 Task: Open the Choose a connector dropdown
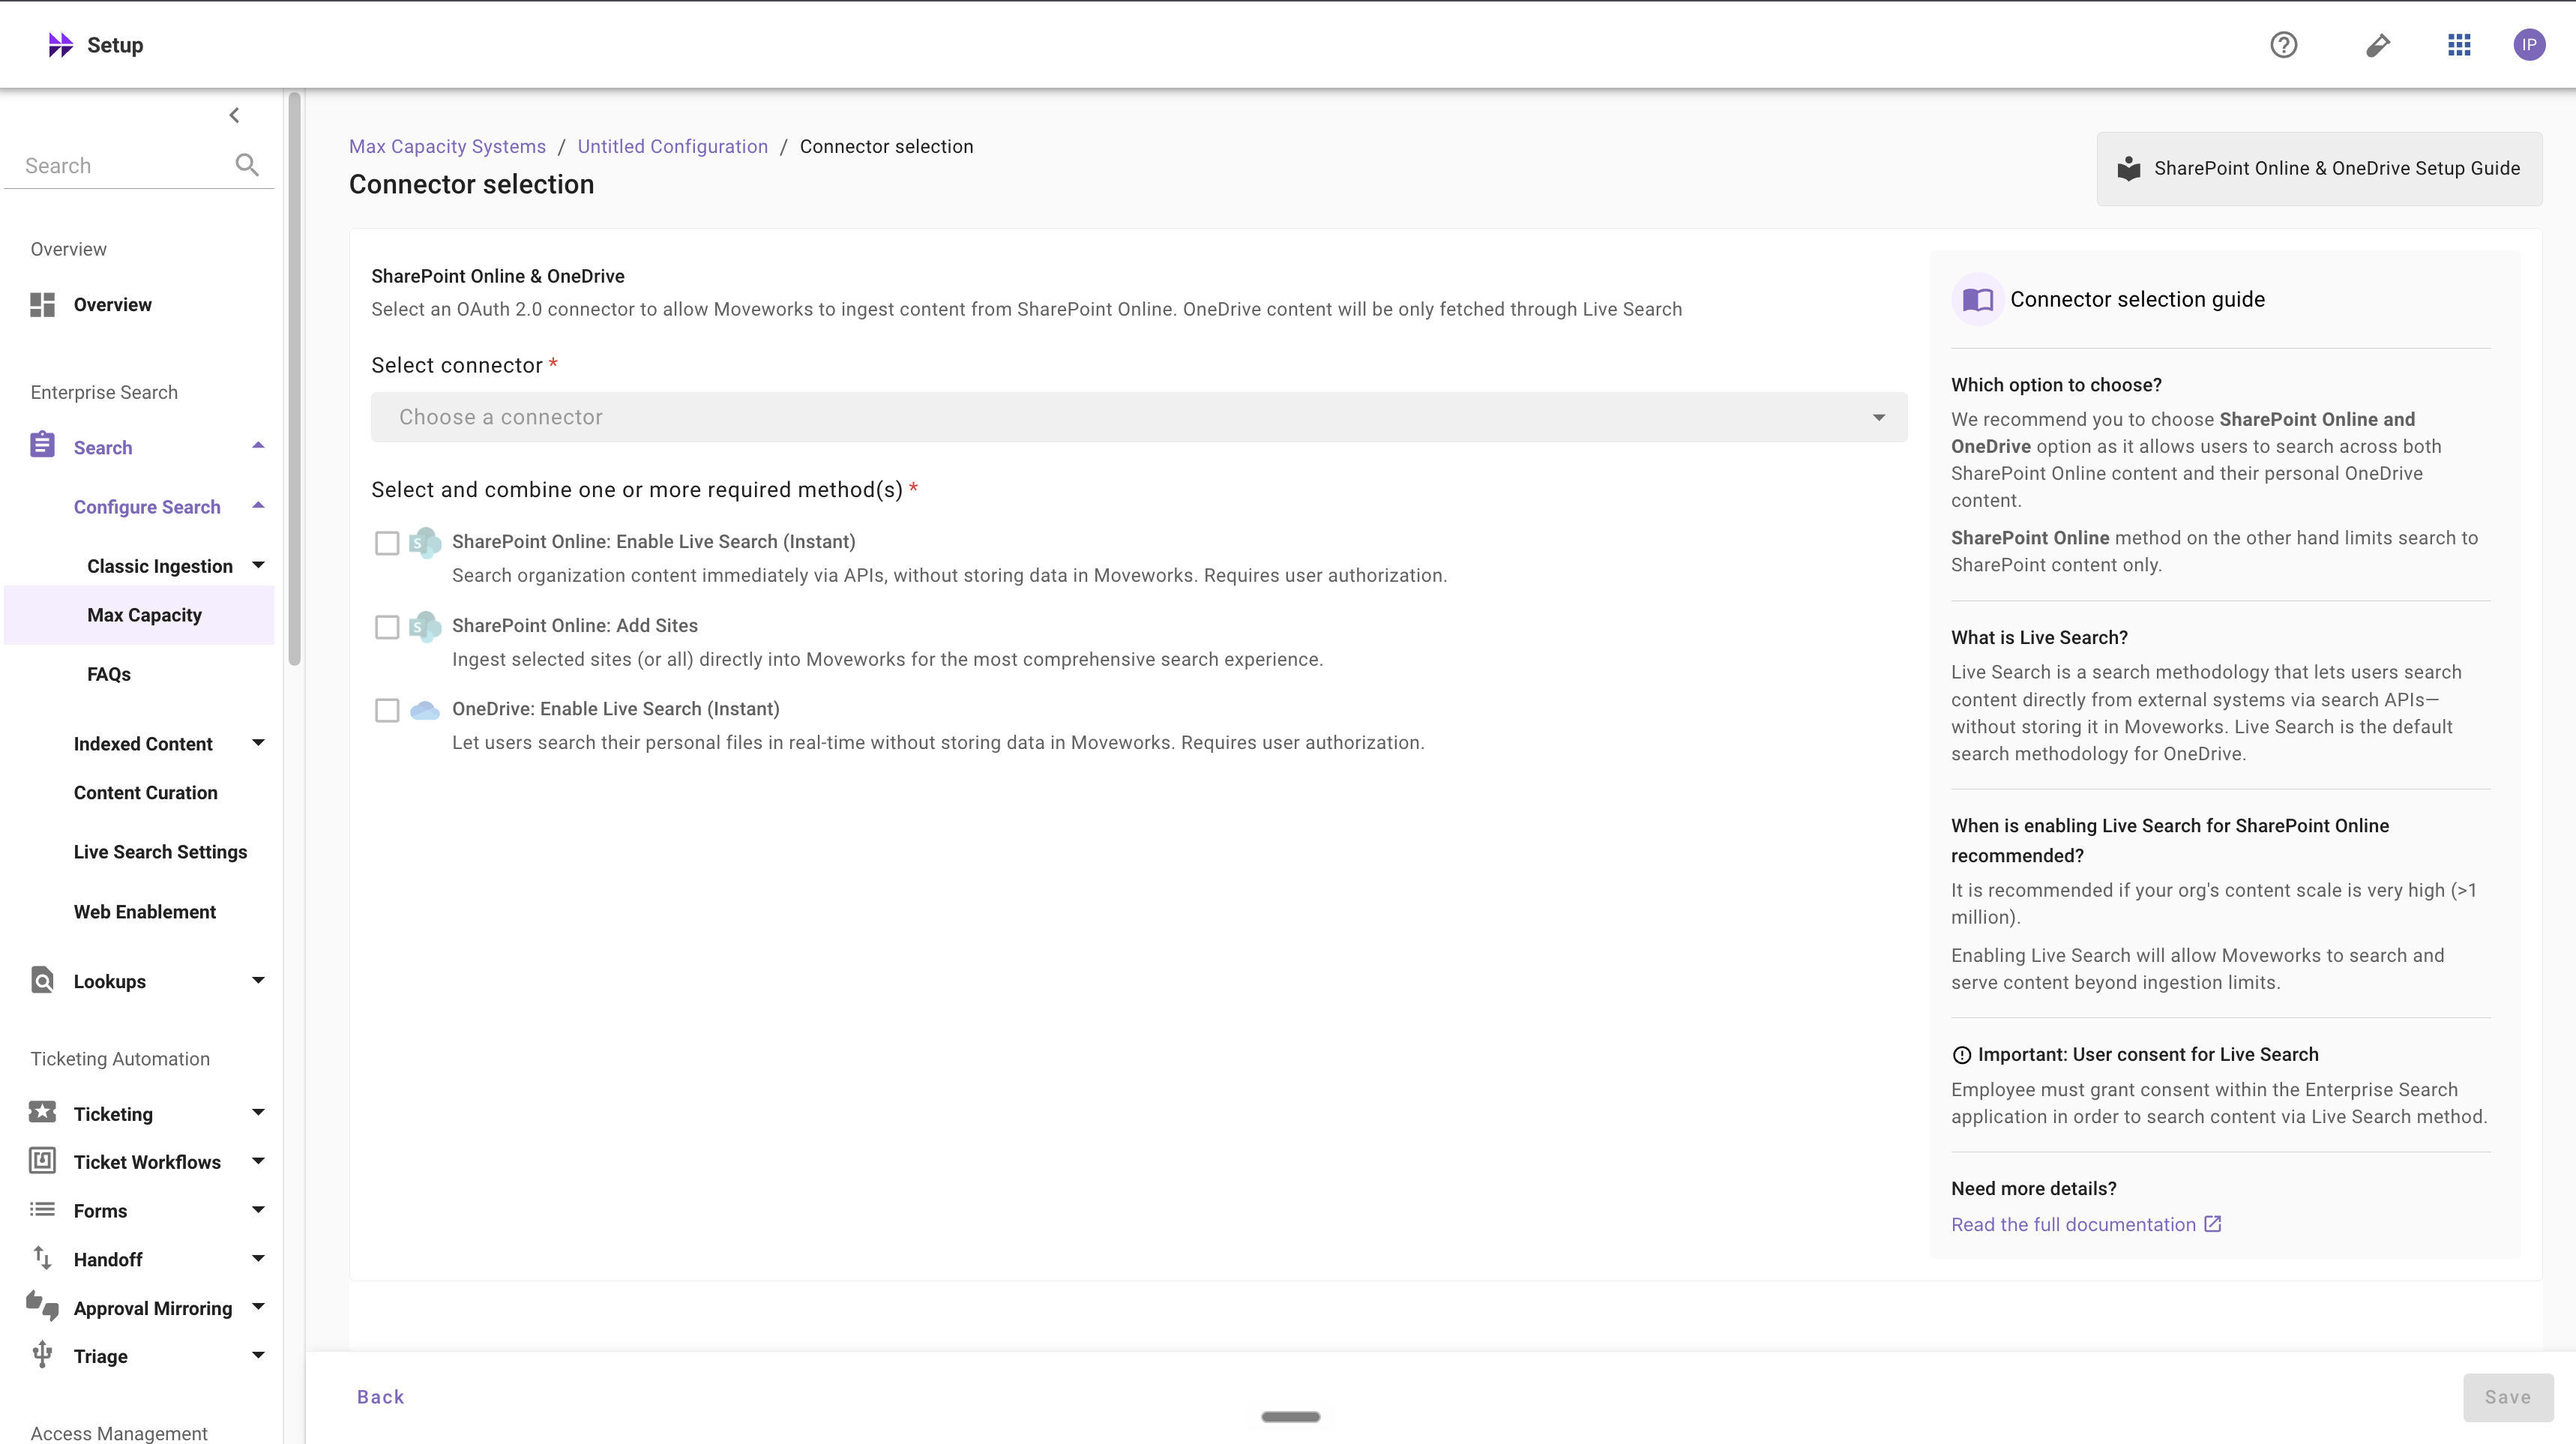click(x=1139, y=417)
